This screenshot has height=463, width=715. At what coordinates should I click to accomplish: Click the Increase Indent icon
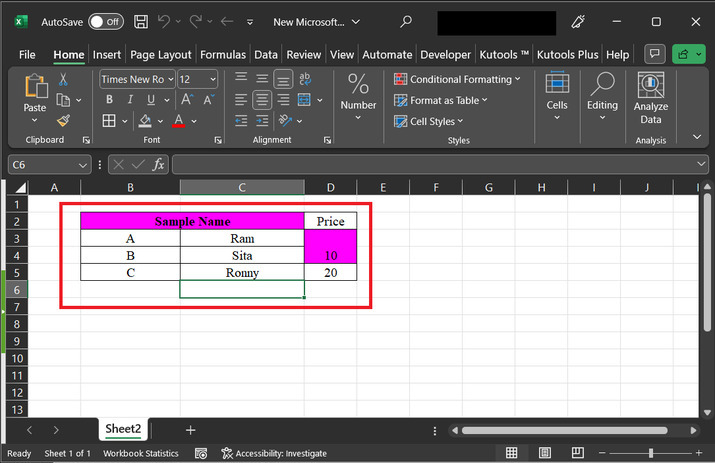click(262, 120)
